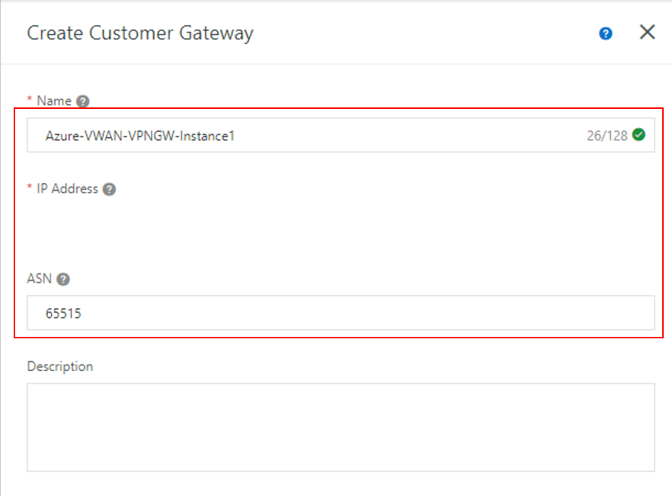Click the ASN field label
This screenshot has height=496, width=672.
[x=40, y=280]
